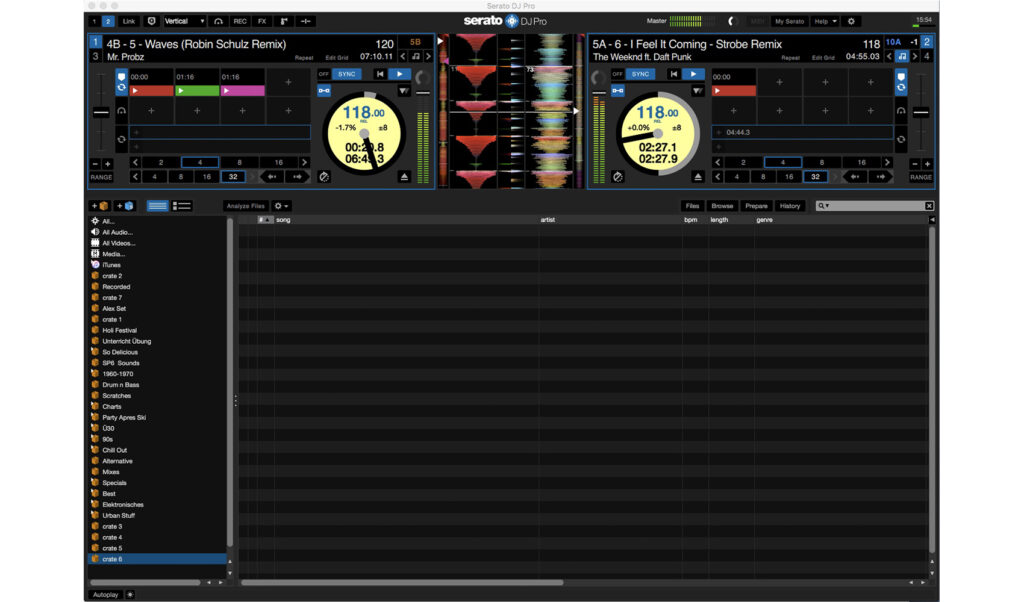Switch to the 2-deck layout
The width and height of the screenshot is (1024, 602).
click(x=108, y=22)
